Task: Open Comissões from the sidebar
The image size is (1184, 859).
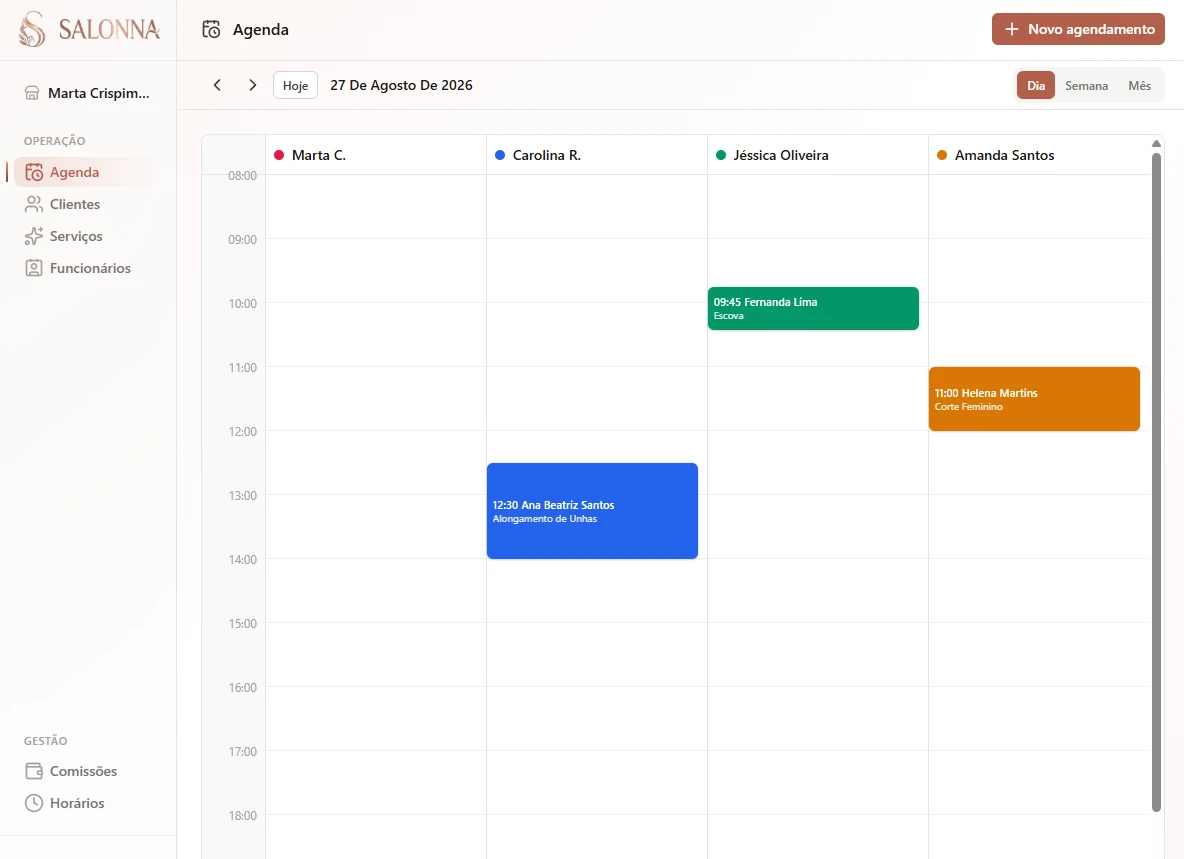Action: 85,771
